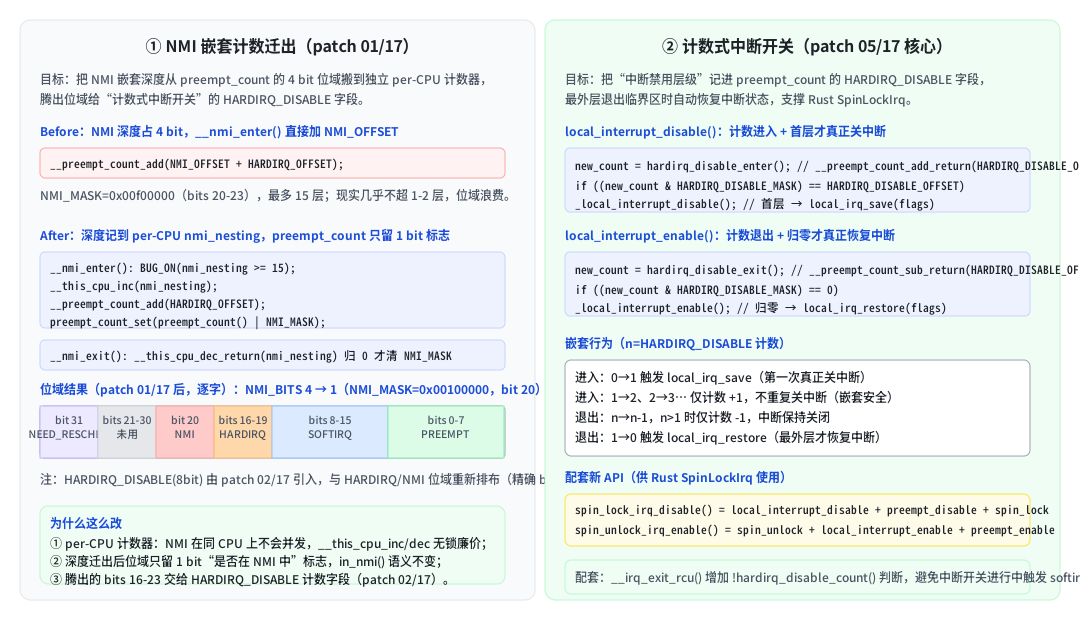Click the heading "① NMI 嵌套计数迁出（patch 01/17）"

click(278, 46)
